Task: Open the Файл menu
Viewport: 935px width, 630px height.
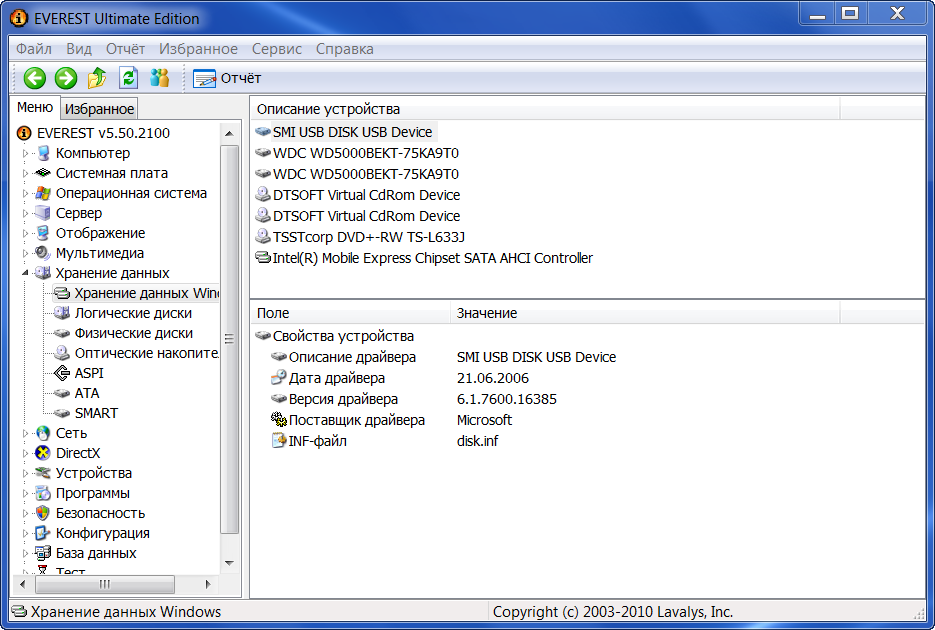Action: (x=33, y=49)
